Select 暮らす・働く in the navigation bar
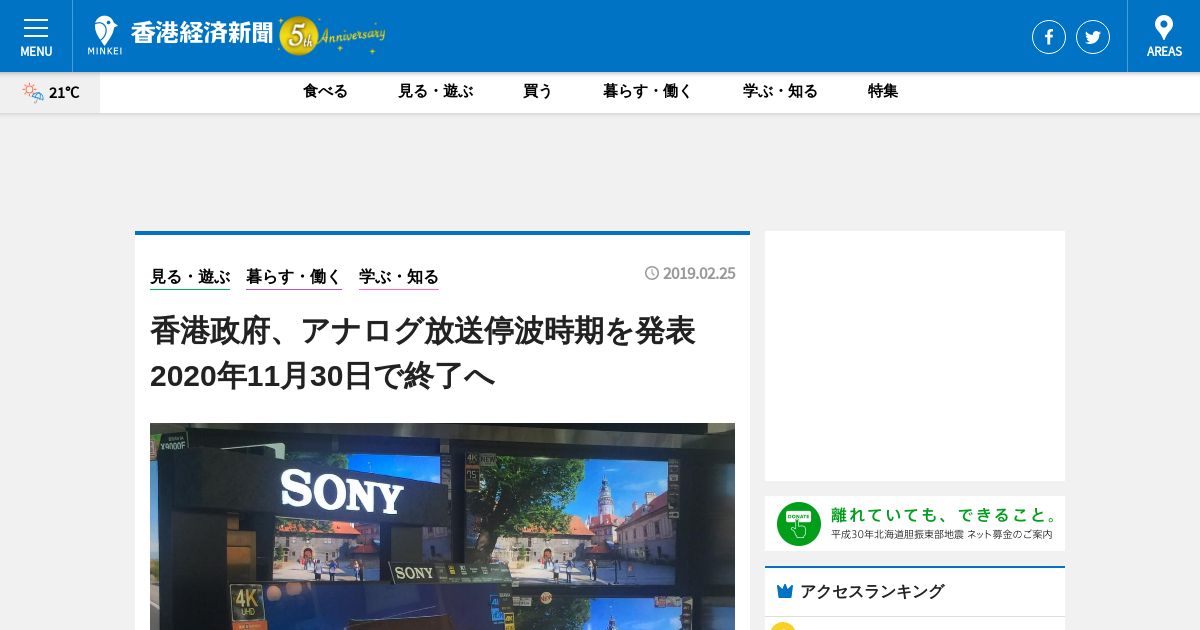Screen dimensions: 1200x630 coord(648,91)
